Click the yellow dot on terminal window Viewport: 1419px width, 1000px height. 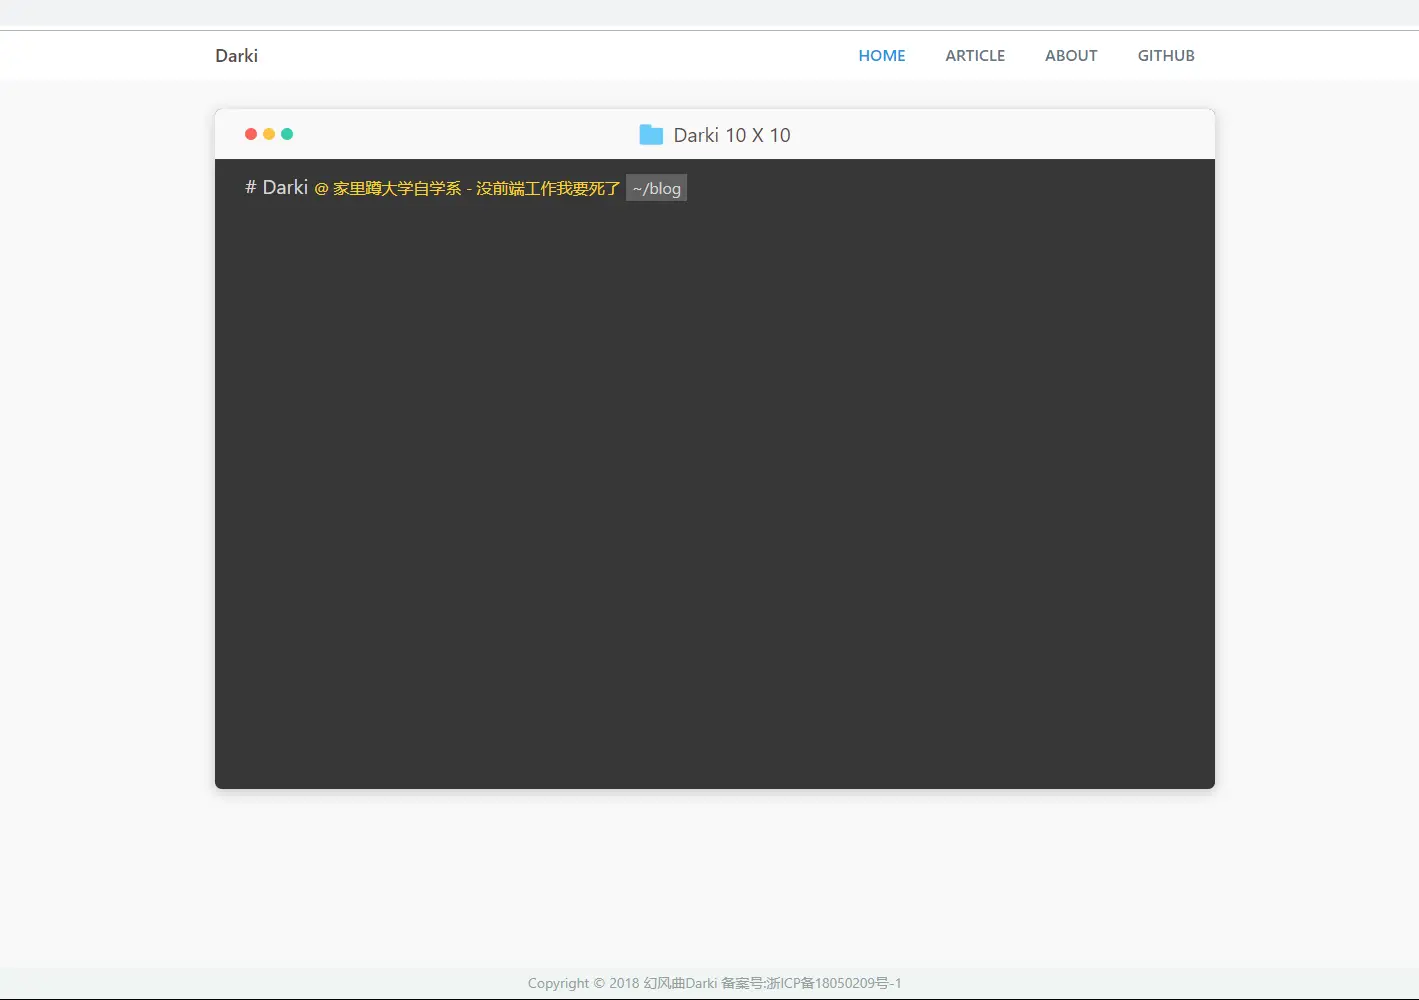[x=269, y=134]
